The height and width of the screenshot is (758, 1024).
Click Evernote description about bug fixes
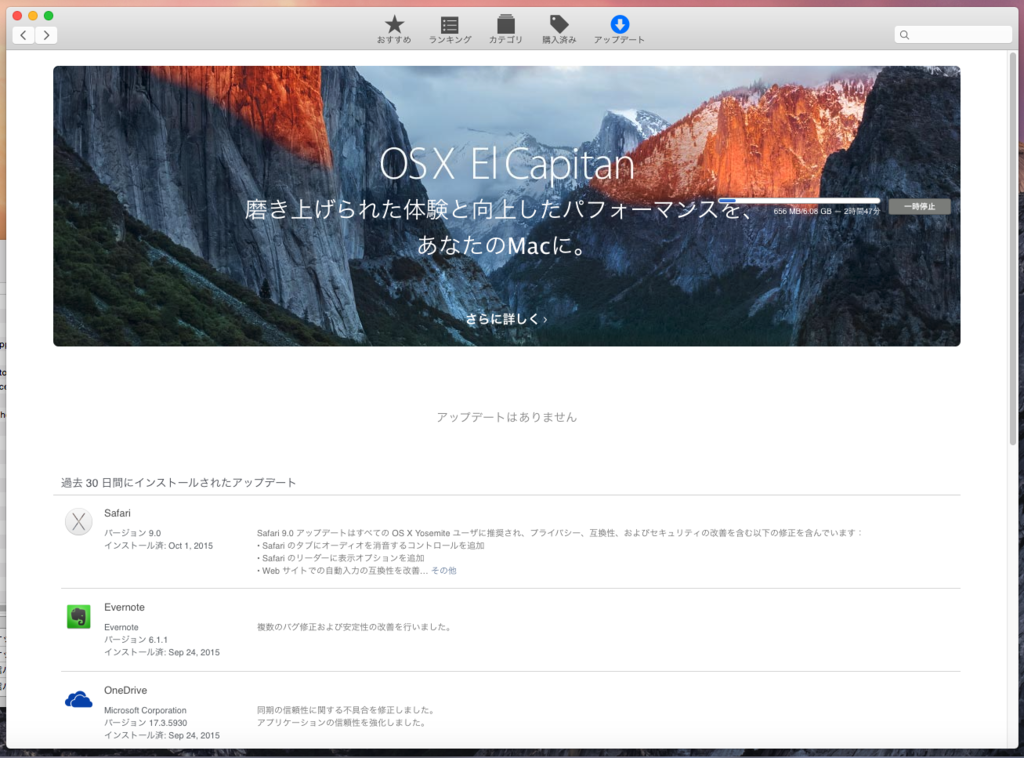tap(354, 627)
